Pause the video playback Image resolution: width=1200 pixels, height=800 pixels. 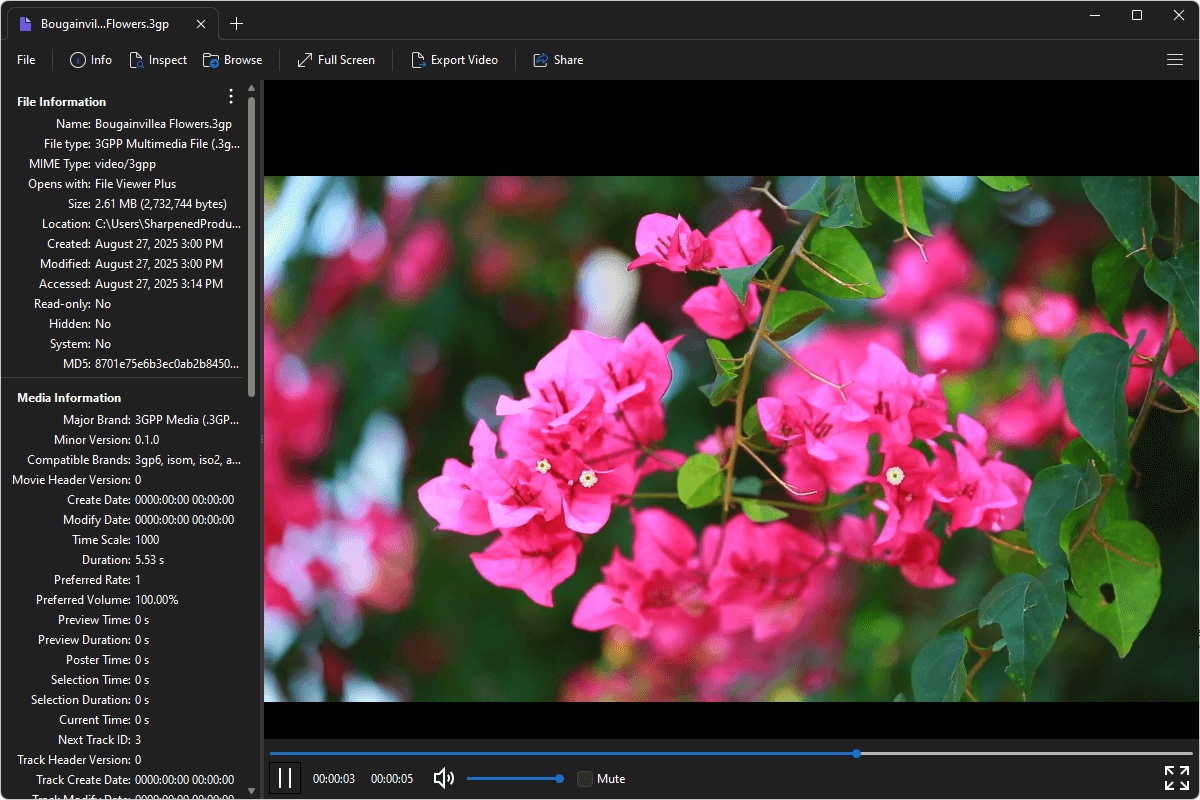pos(285,778)
